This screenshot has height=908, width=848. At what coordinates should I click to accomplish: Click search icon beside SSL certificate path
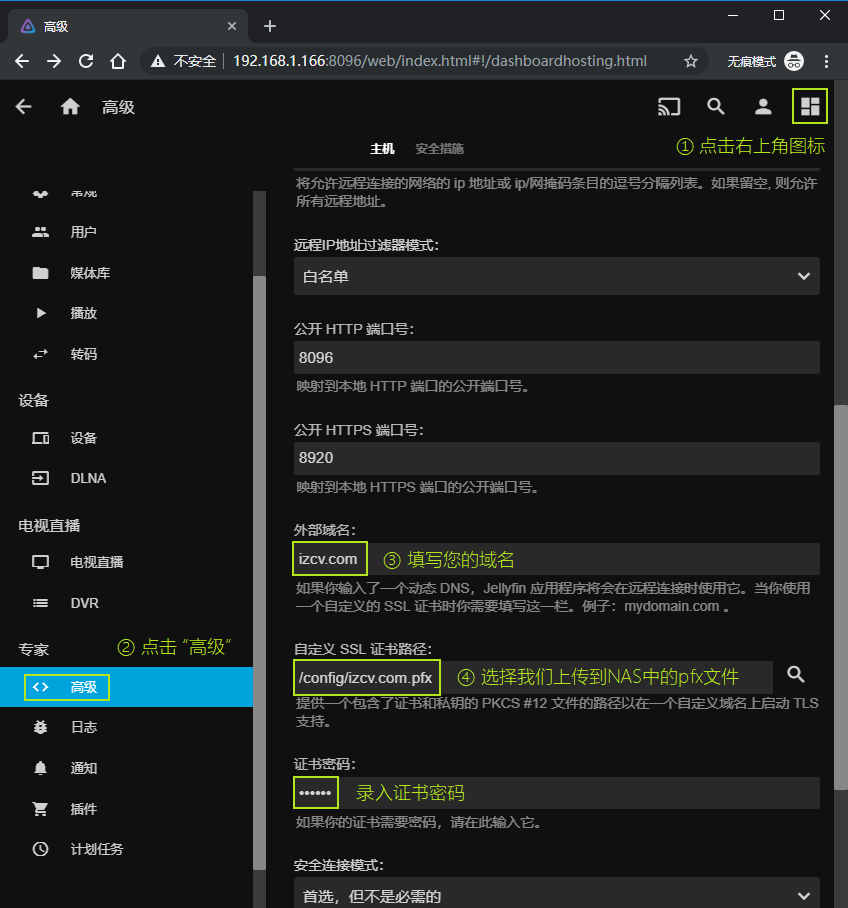point(796,675)
